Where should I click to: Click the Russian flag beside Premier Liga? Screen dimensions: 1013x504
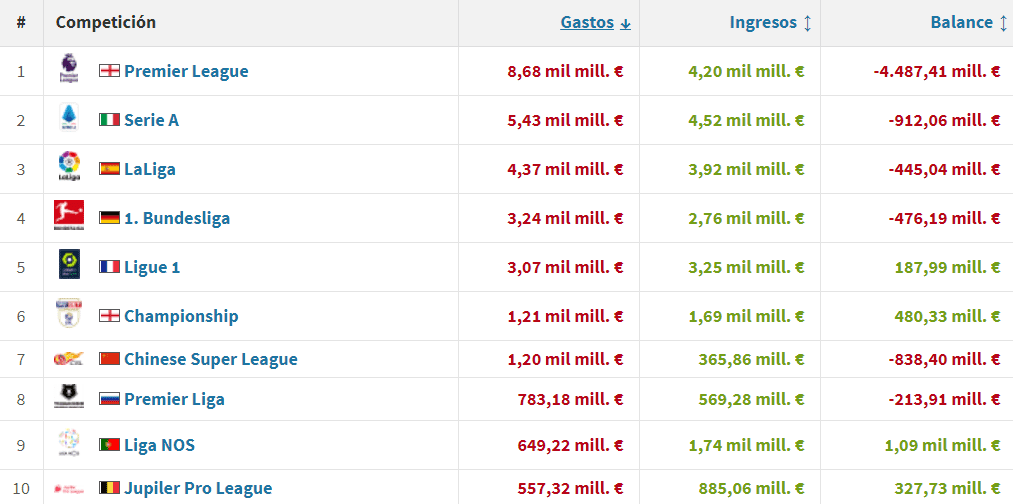109,399
